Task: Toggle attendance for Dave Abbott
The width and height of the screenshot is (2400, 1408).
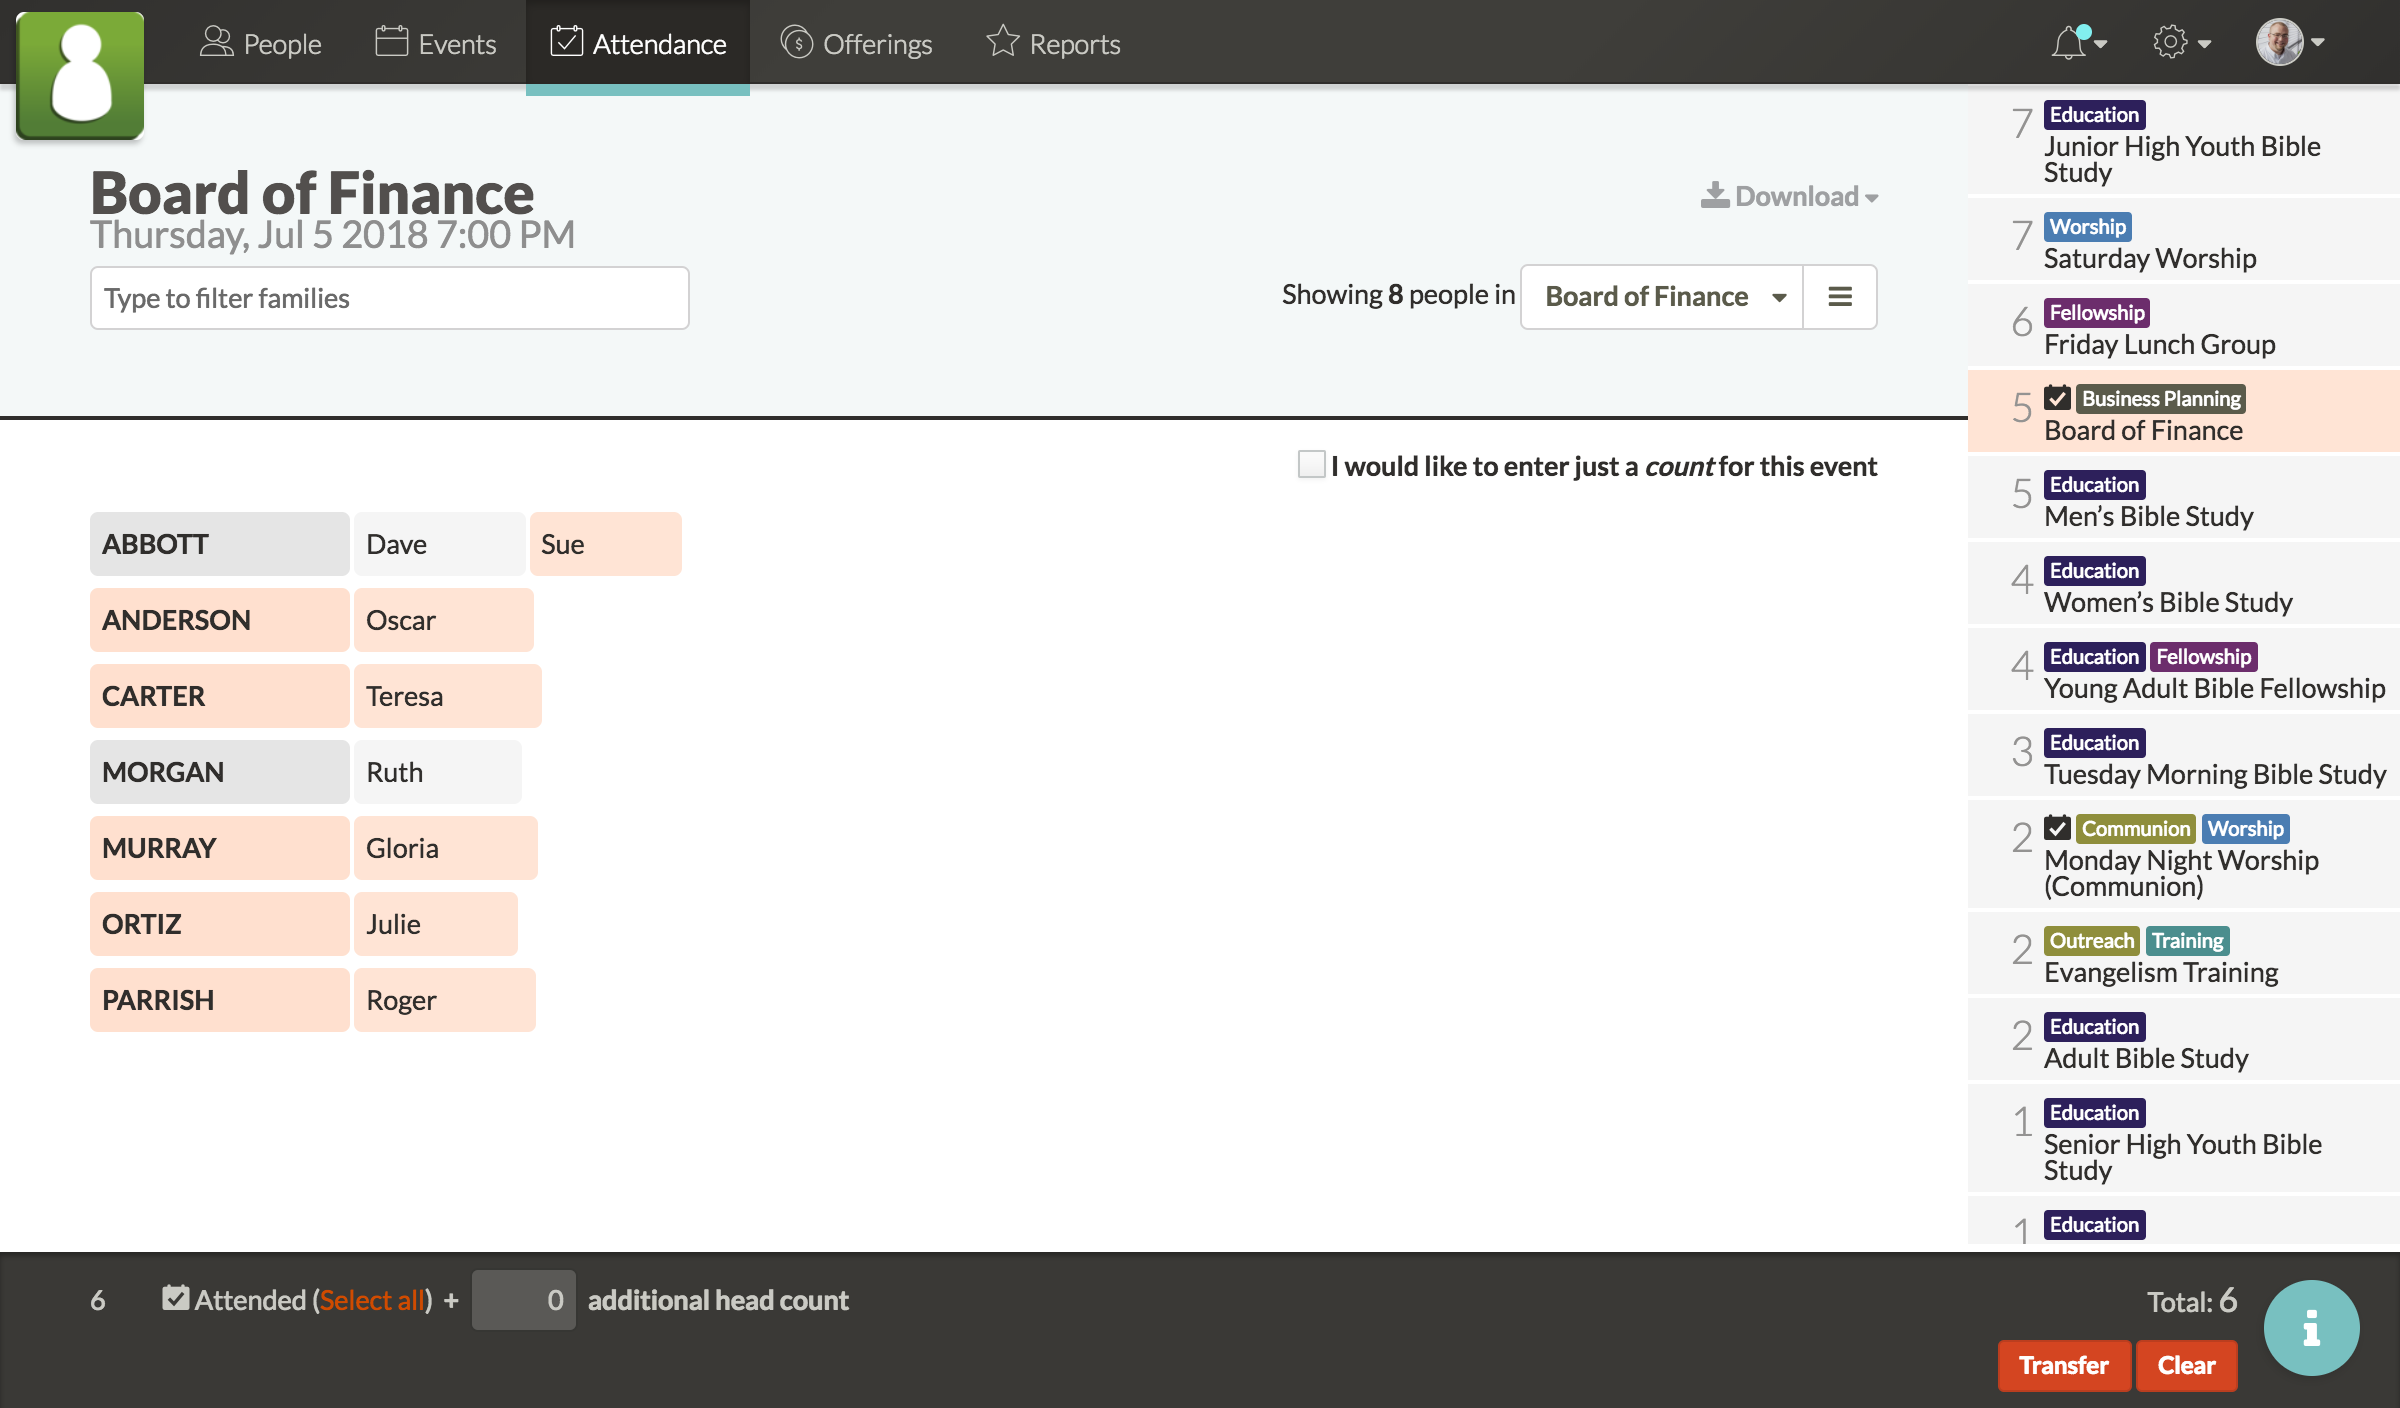Action: [x=438, y=544]
